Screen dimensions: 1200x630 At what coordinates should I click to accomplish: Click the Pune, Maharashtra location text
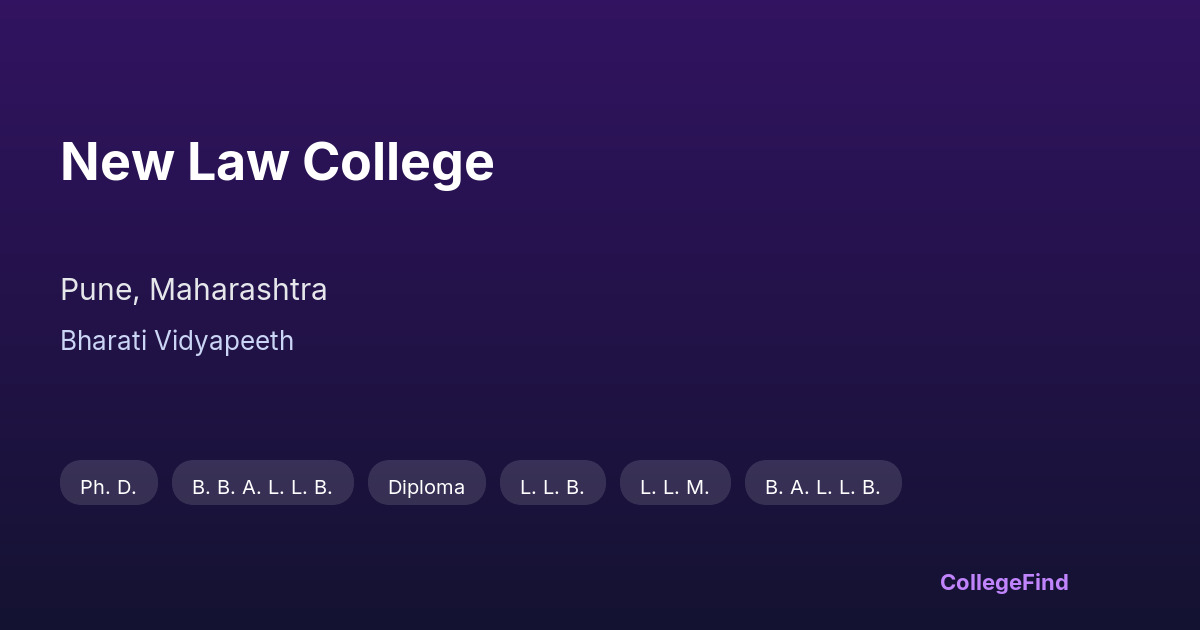pos(193,290)
